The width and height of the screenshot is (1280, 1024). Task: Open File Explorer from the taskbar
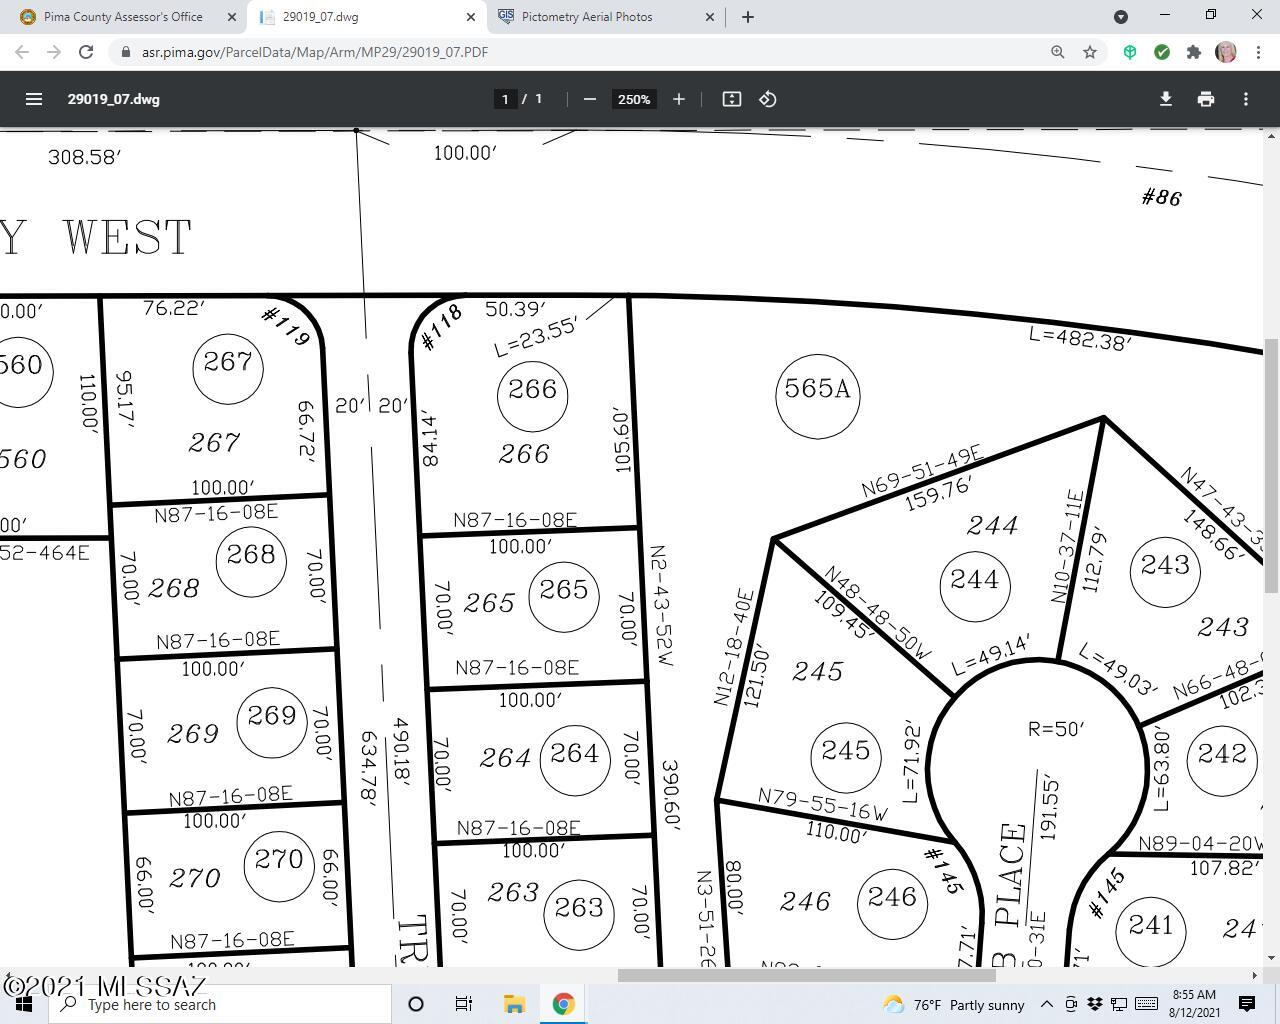pyautogui.click(x=514, y=1004)
